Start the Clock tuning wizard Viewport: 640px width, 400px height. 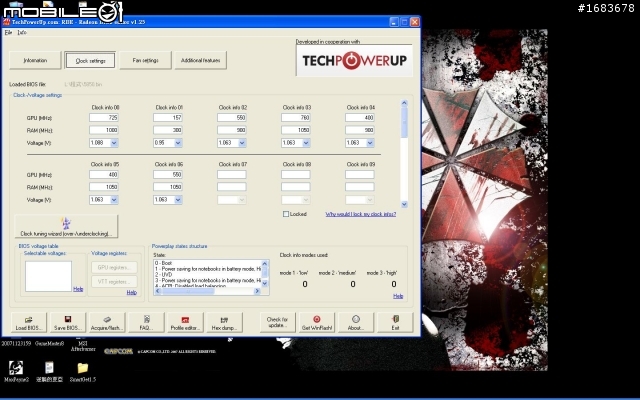[66, 227]
